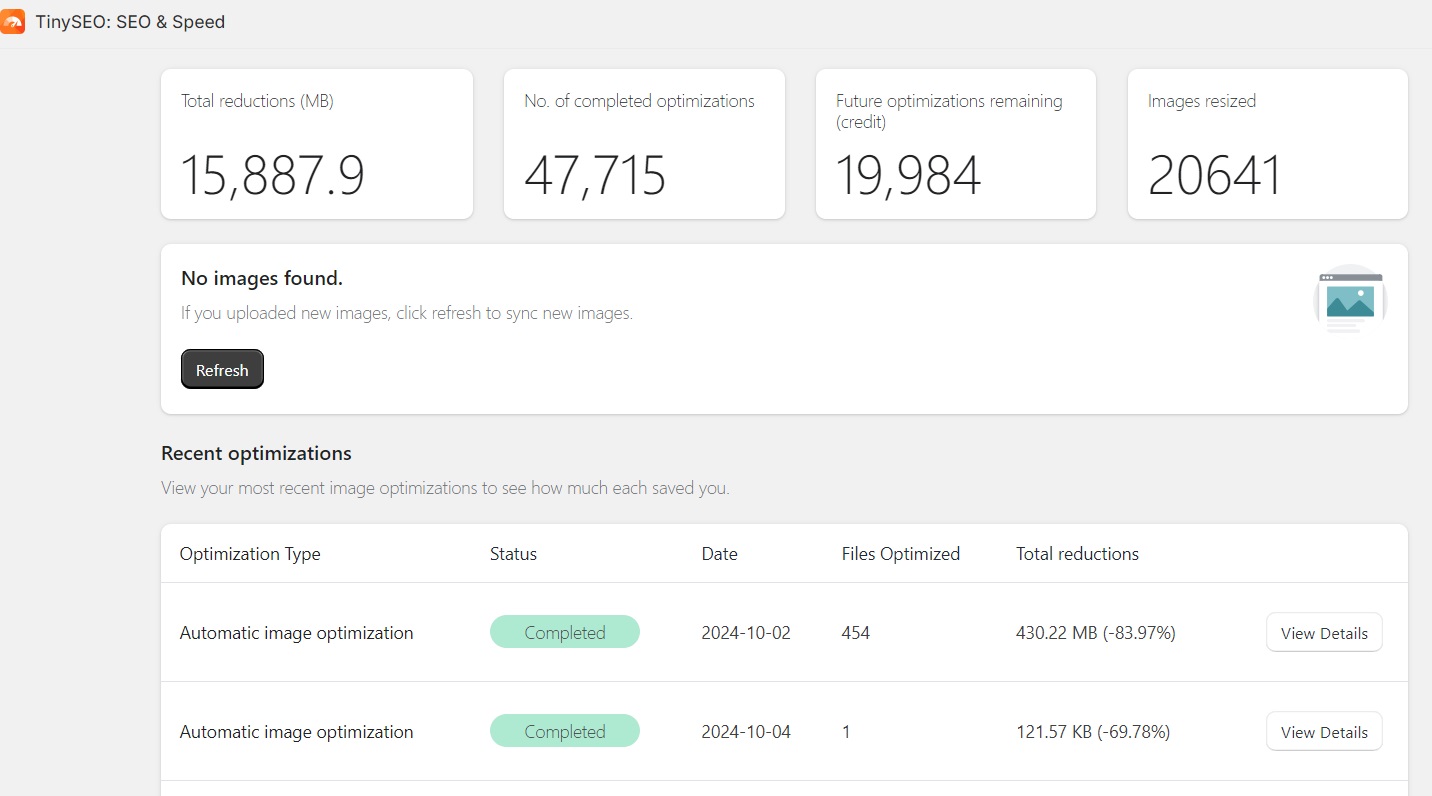Viewport: 1432px width, 796px height.
Task: Click the Completed badge on the second row
Action: [x=564, y=731]
